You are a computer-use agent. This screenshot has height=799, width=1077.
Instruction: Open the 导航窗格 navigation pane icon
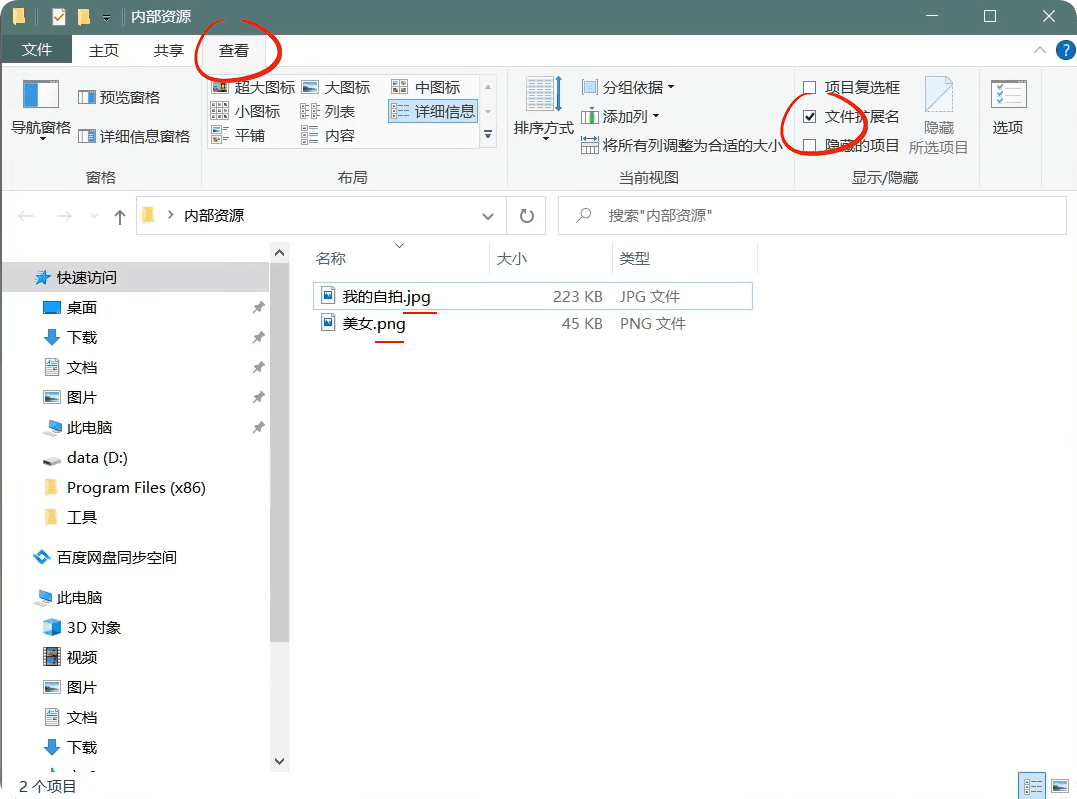click(40, 96)
